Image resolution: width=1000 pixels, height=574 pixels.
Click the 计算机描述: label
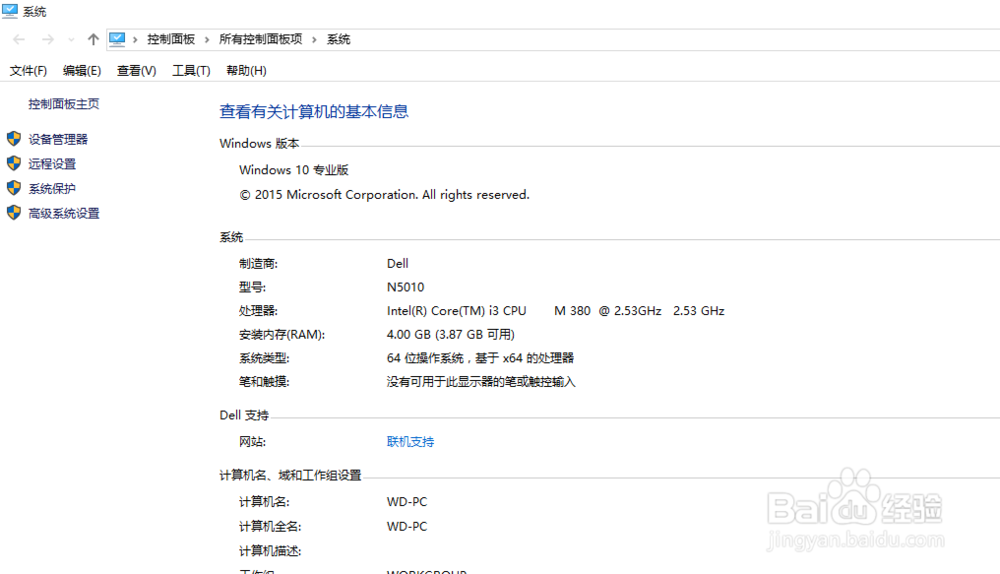point(270,550)
